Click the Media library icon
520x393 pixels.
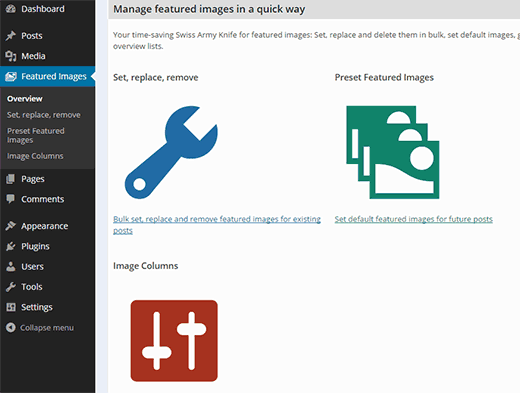(11, 56)
